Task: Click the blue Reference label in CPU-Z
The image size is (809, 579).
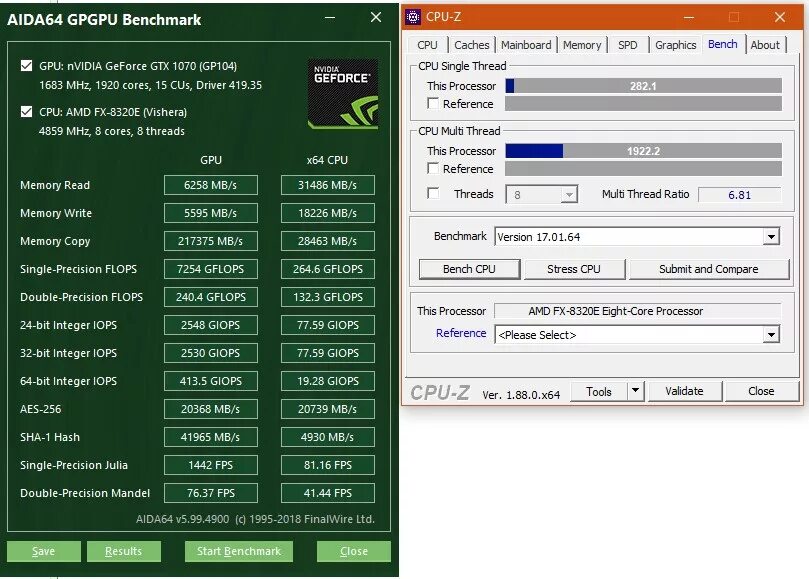Action: click(461, 333)
